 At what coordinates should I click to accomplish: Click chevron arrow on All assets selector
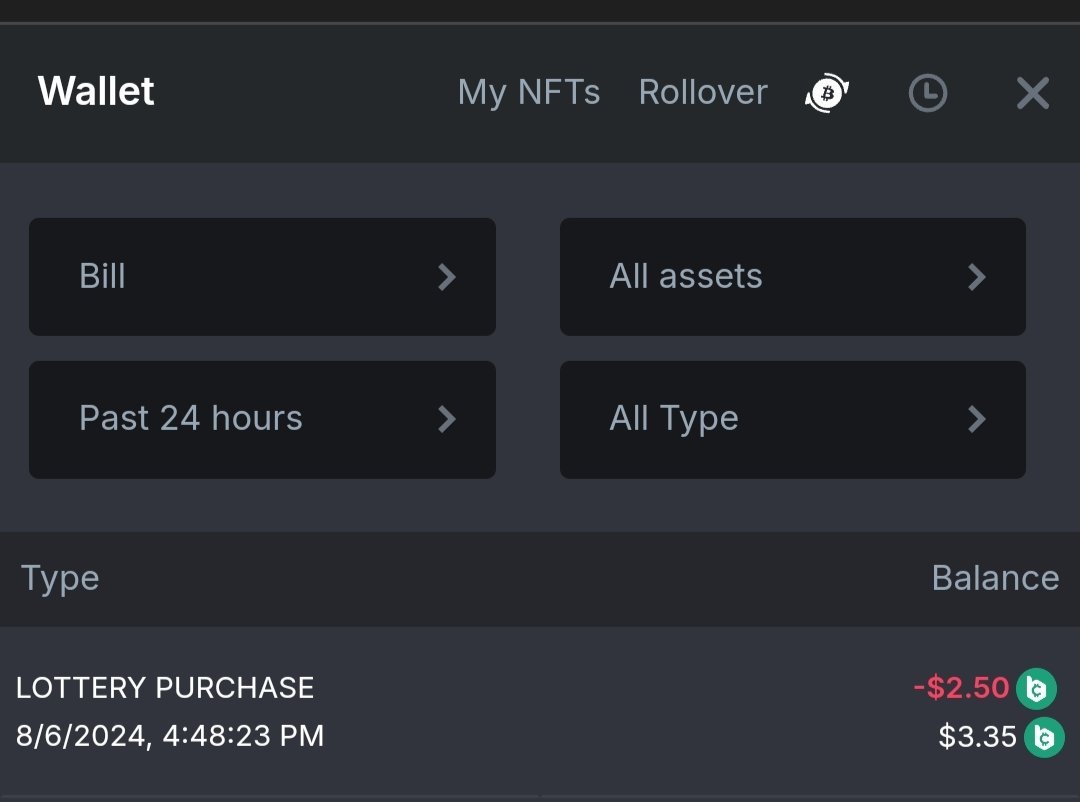click(977, 277)
